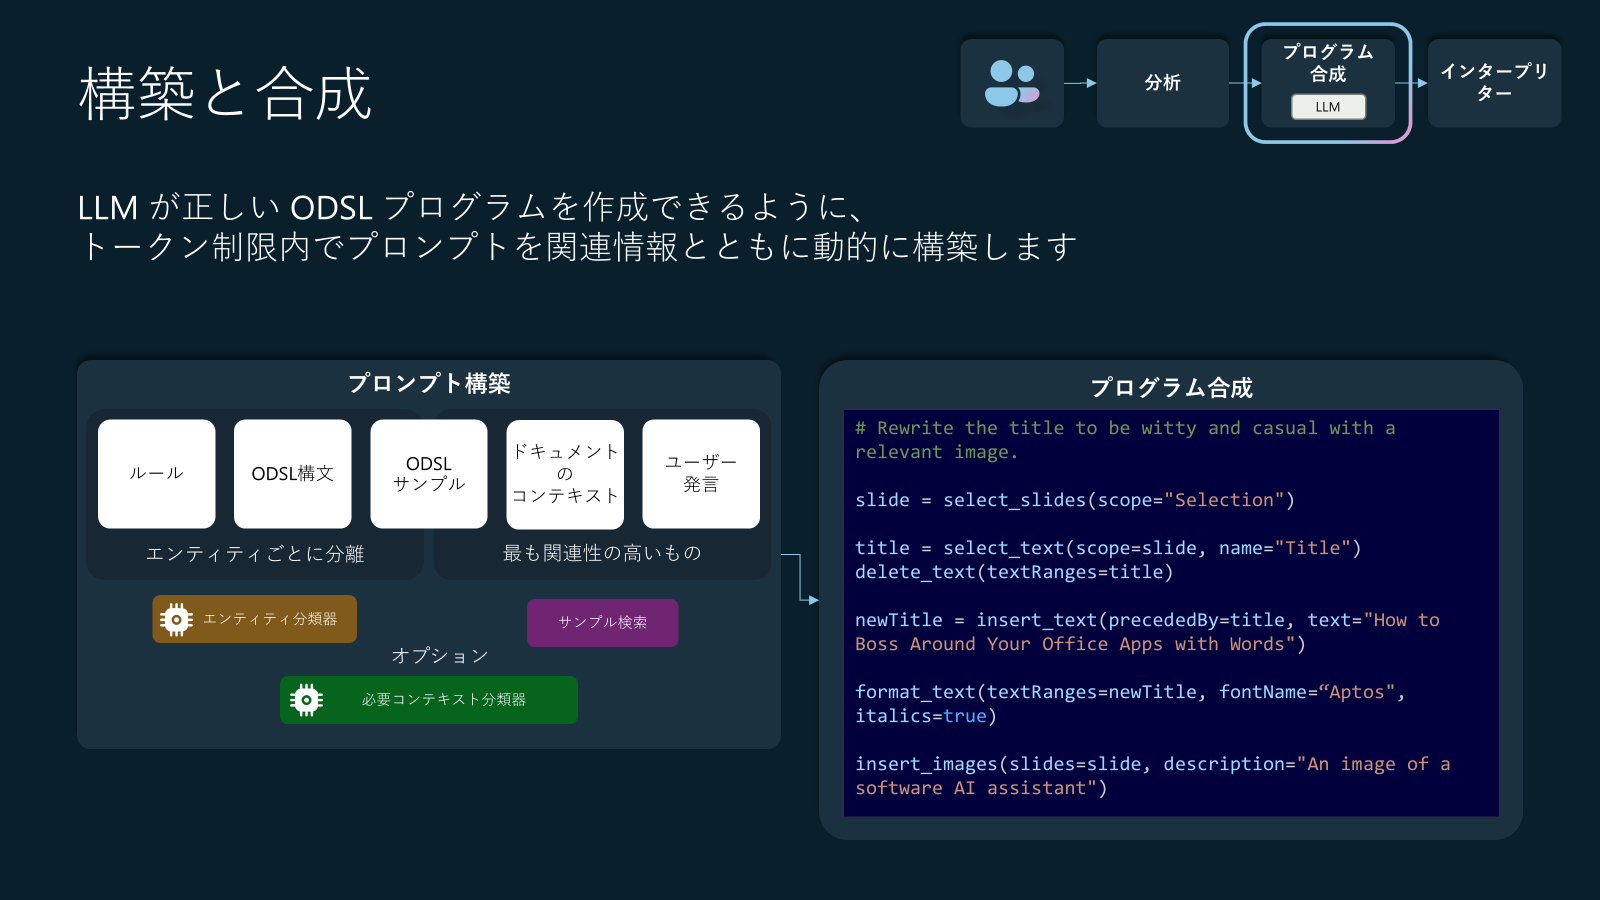Viewport: 1600px width, 900px height.
Task: Click the 最も関連性の高いもの caption
Action: (x=602, y=553)
